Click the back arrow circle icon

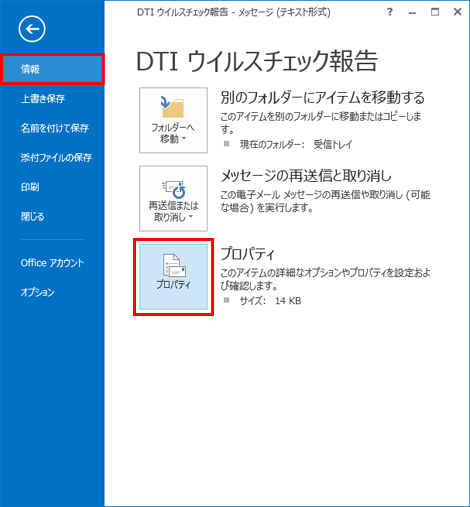(x=32, y=29)
